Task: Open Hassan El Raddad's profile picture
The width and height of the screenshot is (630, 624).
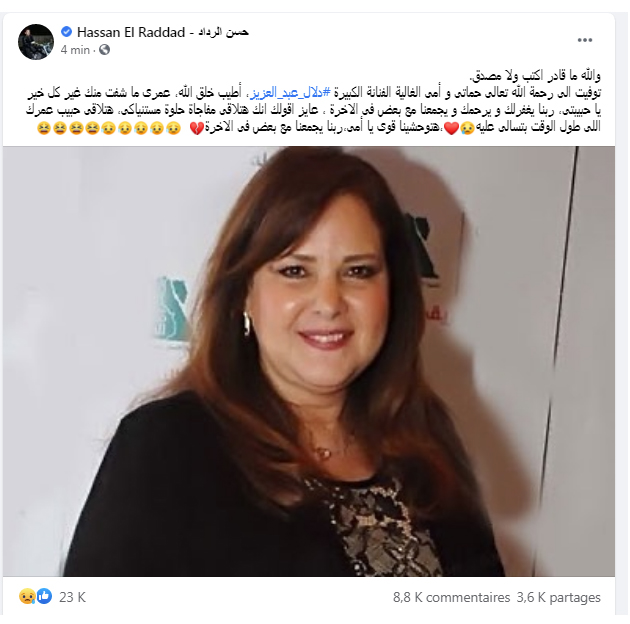Action: [36, 42]
